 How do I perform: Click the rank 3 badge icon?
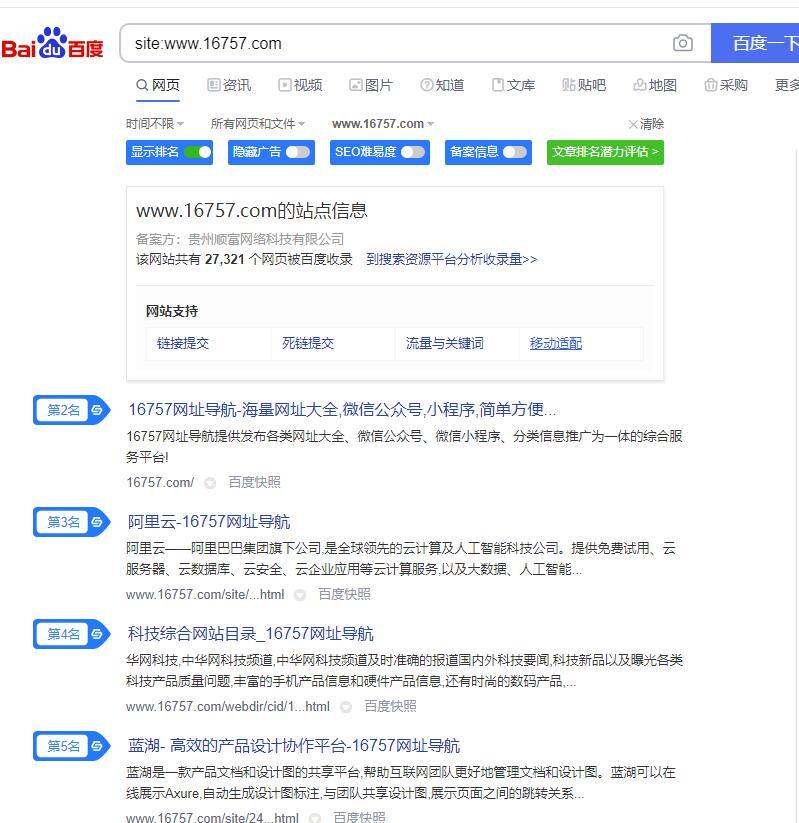tap(97, 522)
